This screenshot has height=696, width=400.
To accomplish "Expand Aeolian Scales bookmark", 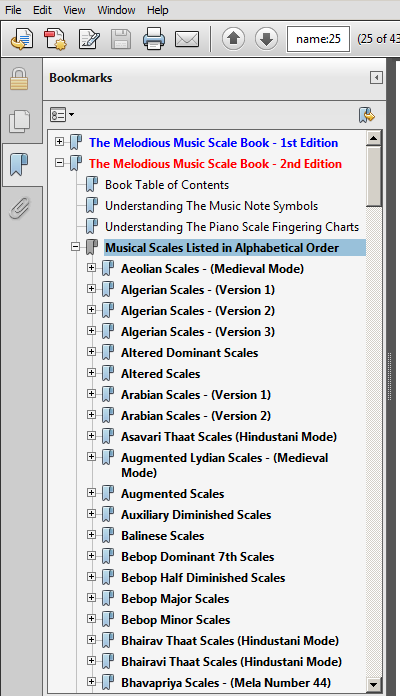I will (91, 268).
